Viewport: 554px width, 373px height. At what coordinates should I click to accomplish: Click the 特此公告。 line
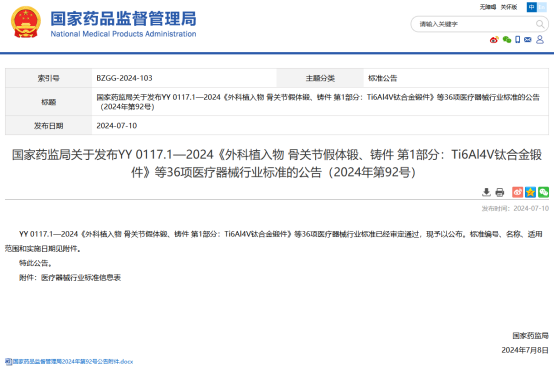coord(36,263)
